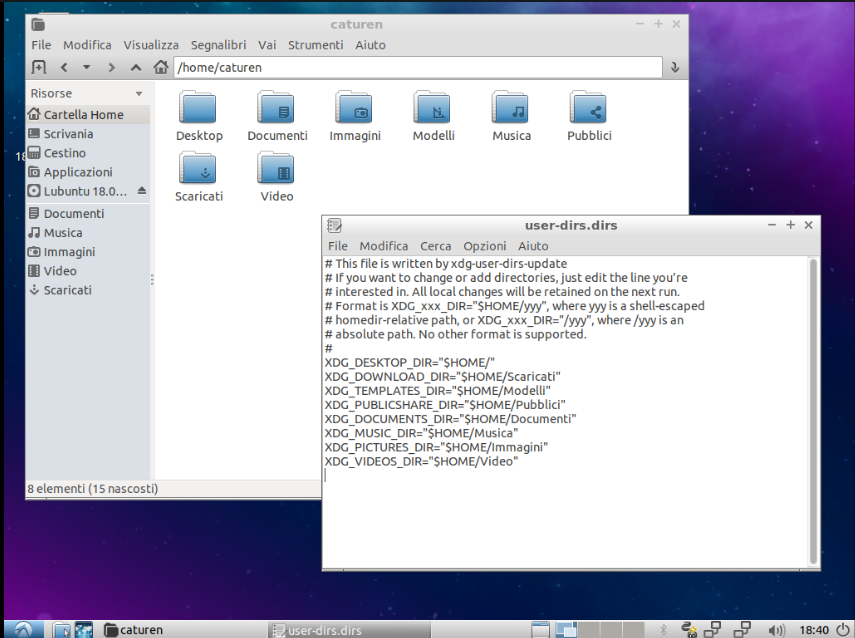Click the home icon in file manager toolbar
Image resolution: width=855 pixels, height=638 pixels.
pos(160,67)
